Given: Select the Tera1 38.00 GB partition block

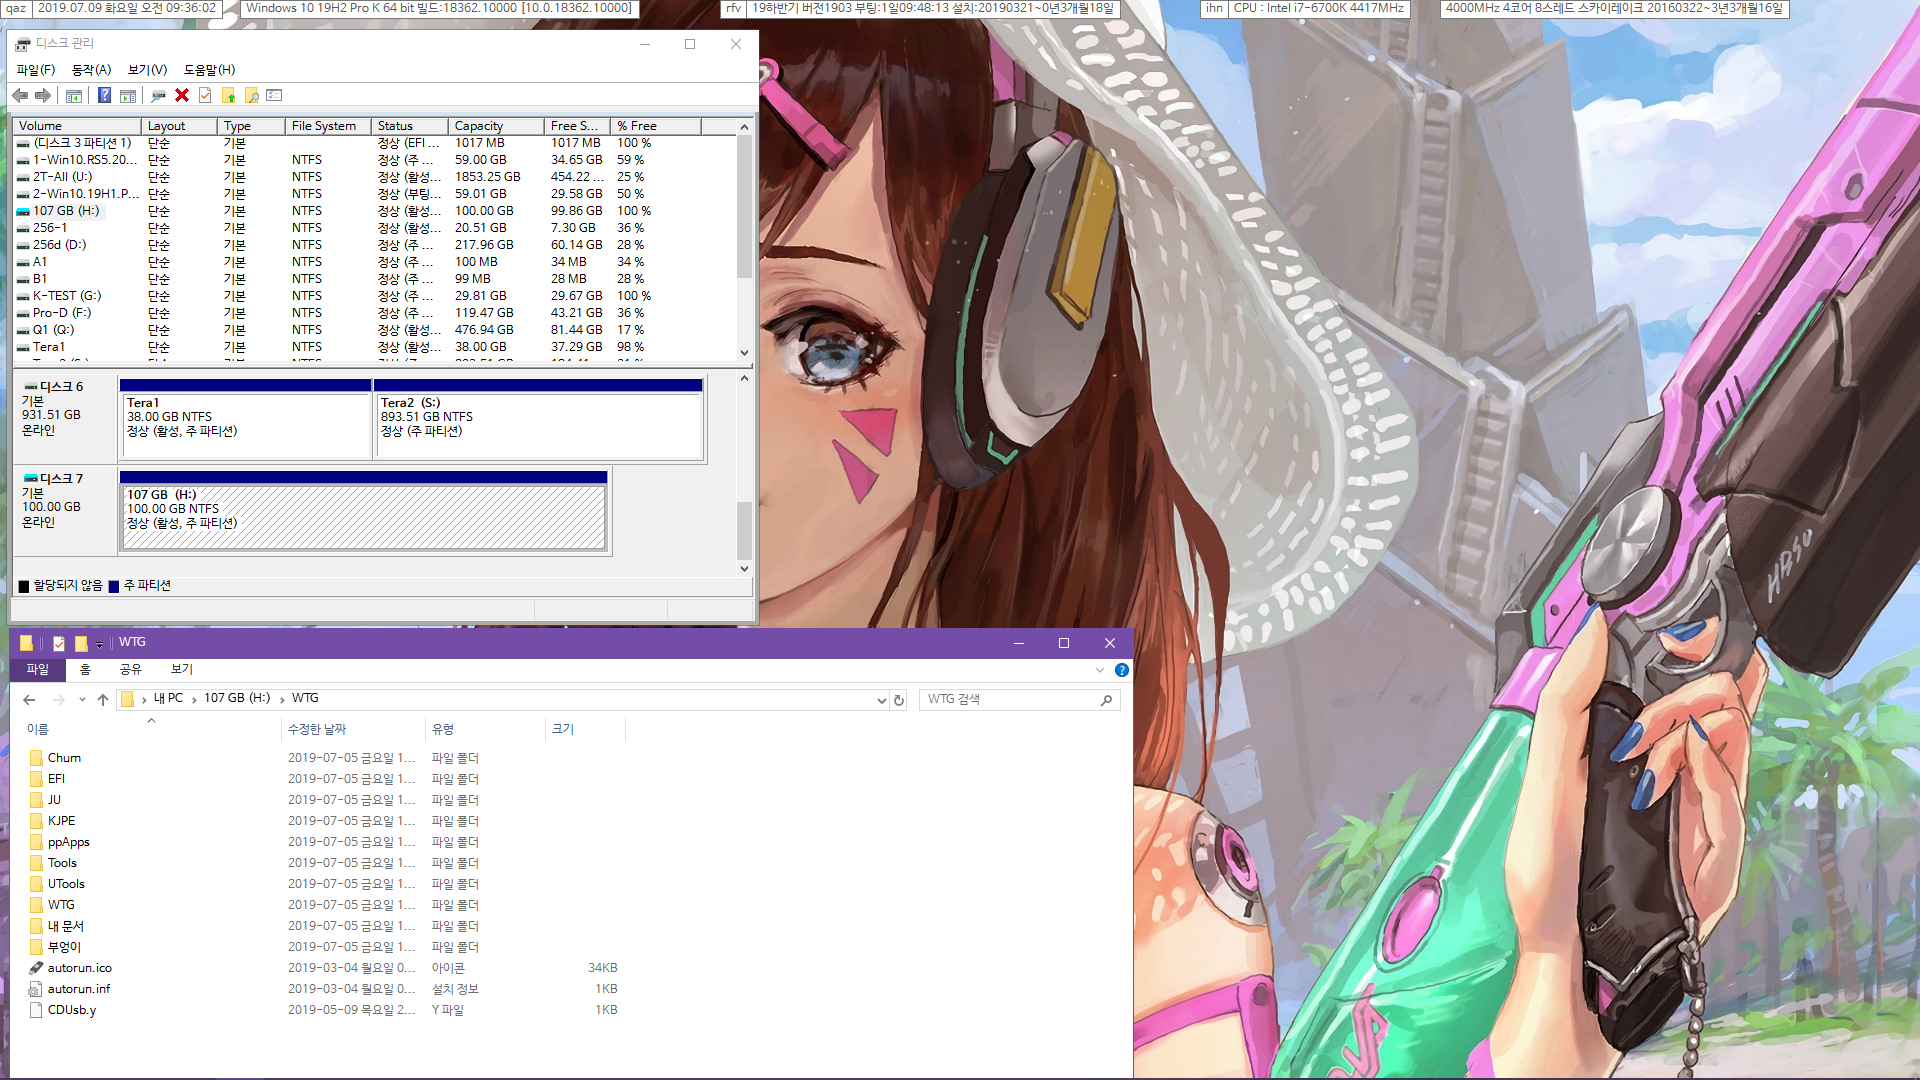Looking at the screenshot, I should tap(245, 420).
